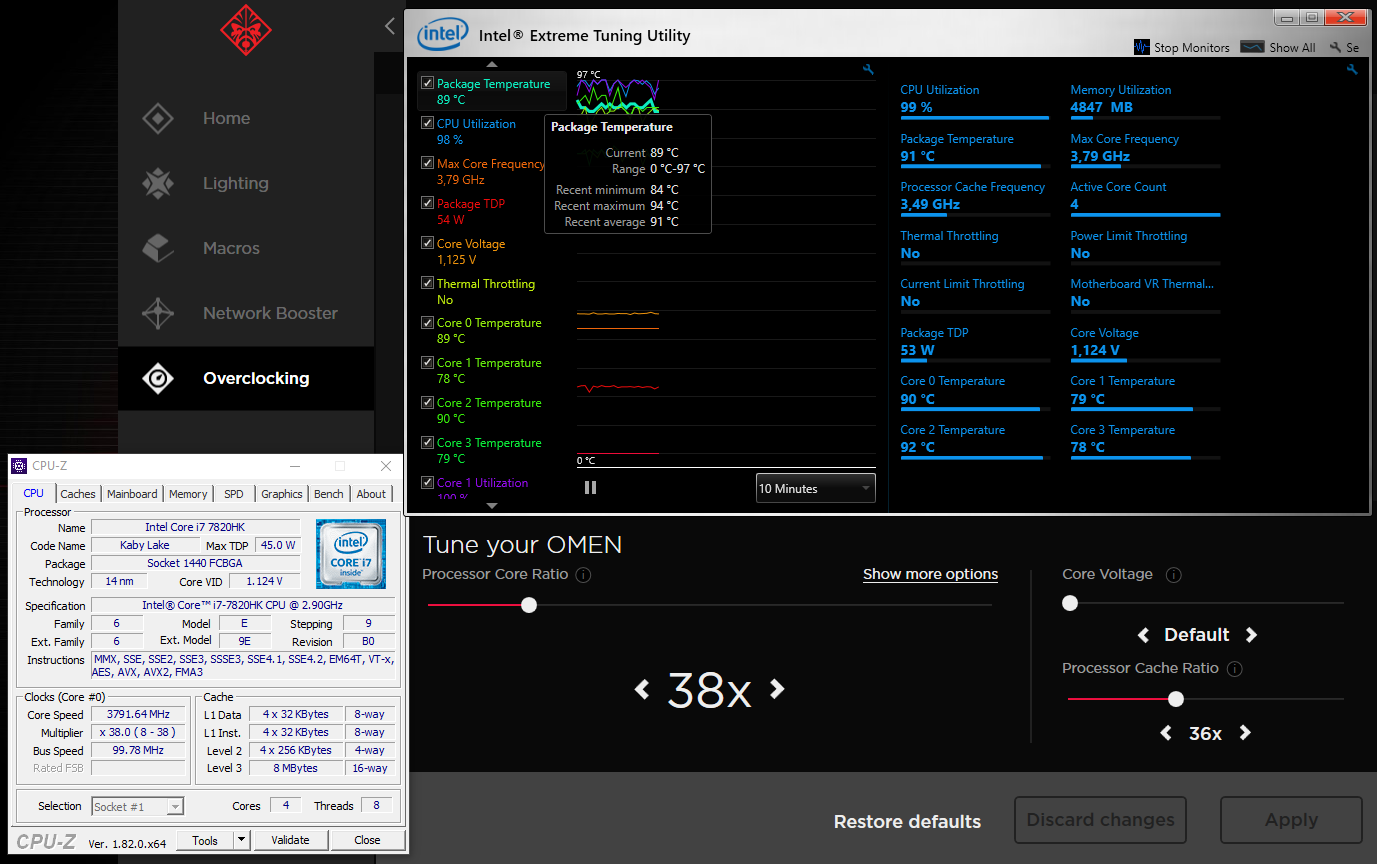
Task: Decrease the cache ratio from 36x
Action: pos(1165,733)
